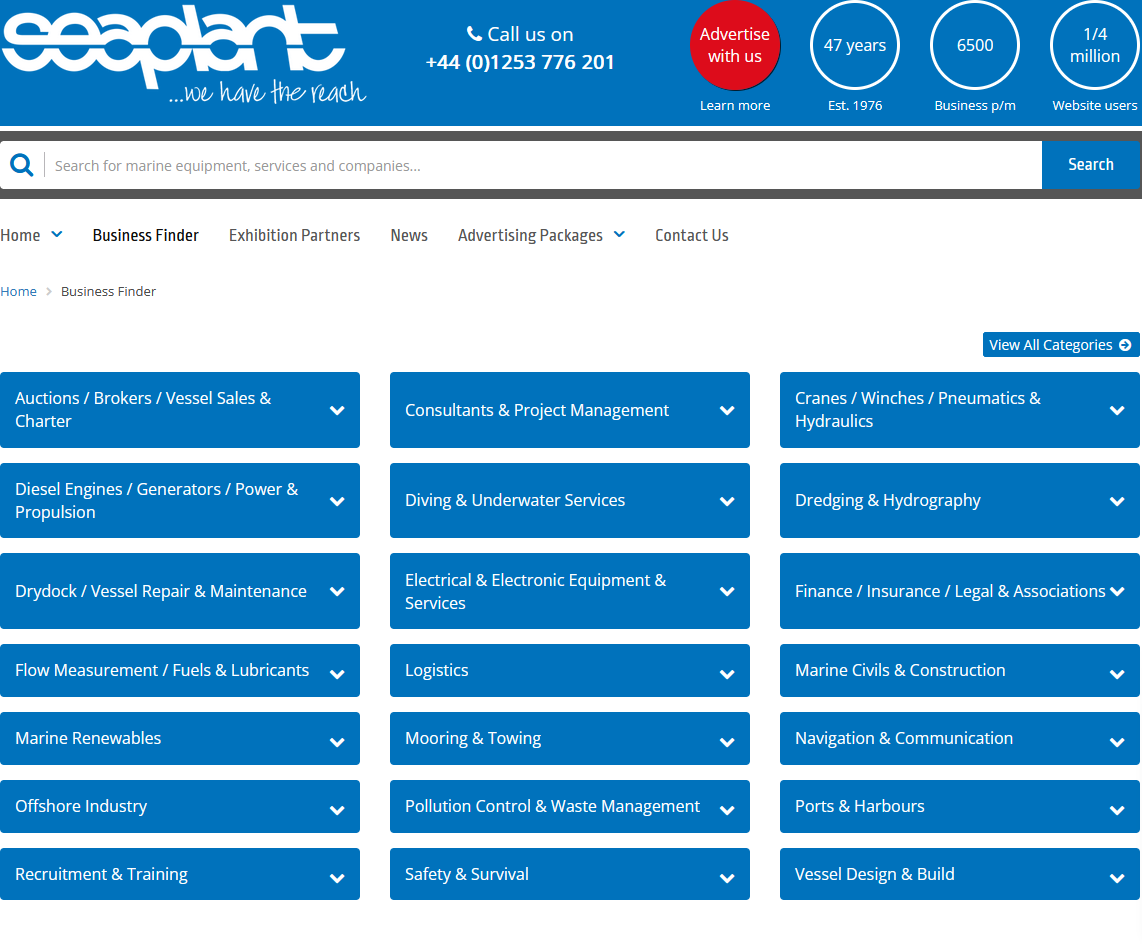Click the View All Categories button
Image resolution: width=1142 pixels, height=944 pixels.
point(1060,345)
